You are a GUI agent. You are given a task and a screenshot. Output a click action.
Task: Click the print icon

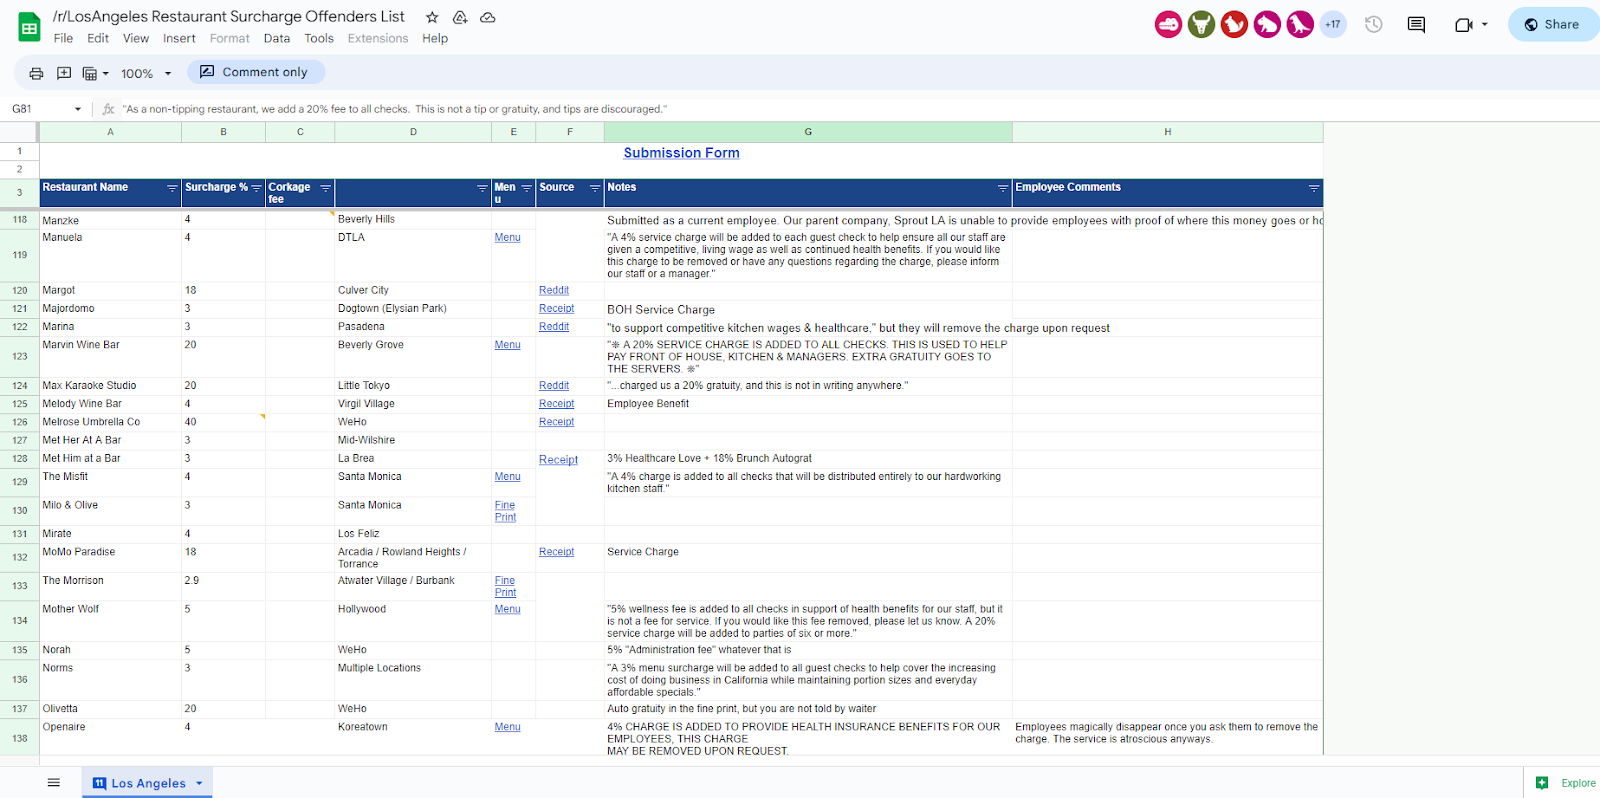36,73
